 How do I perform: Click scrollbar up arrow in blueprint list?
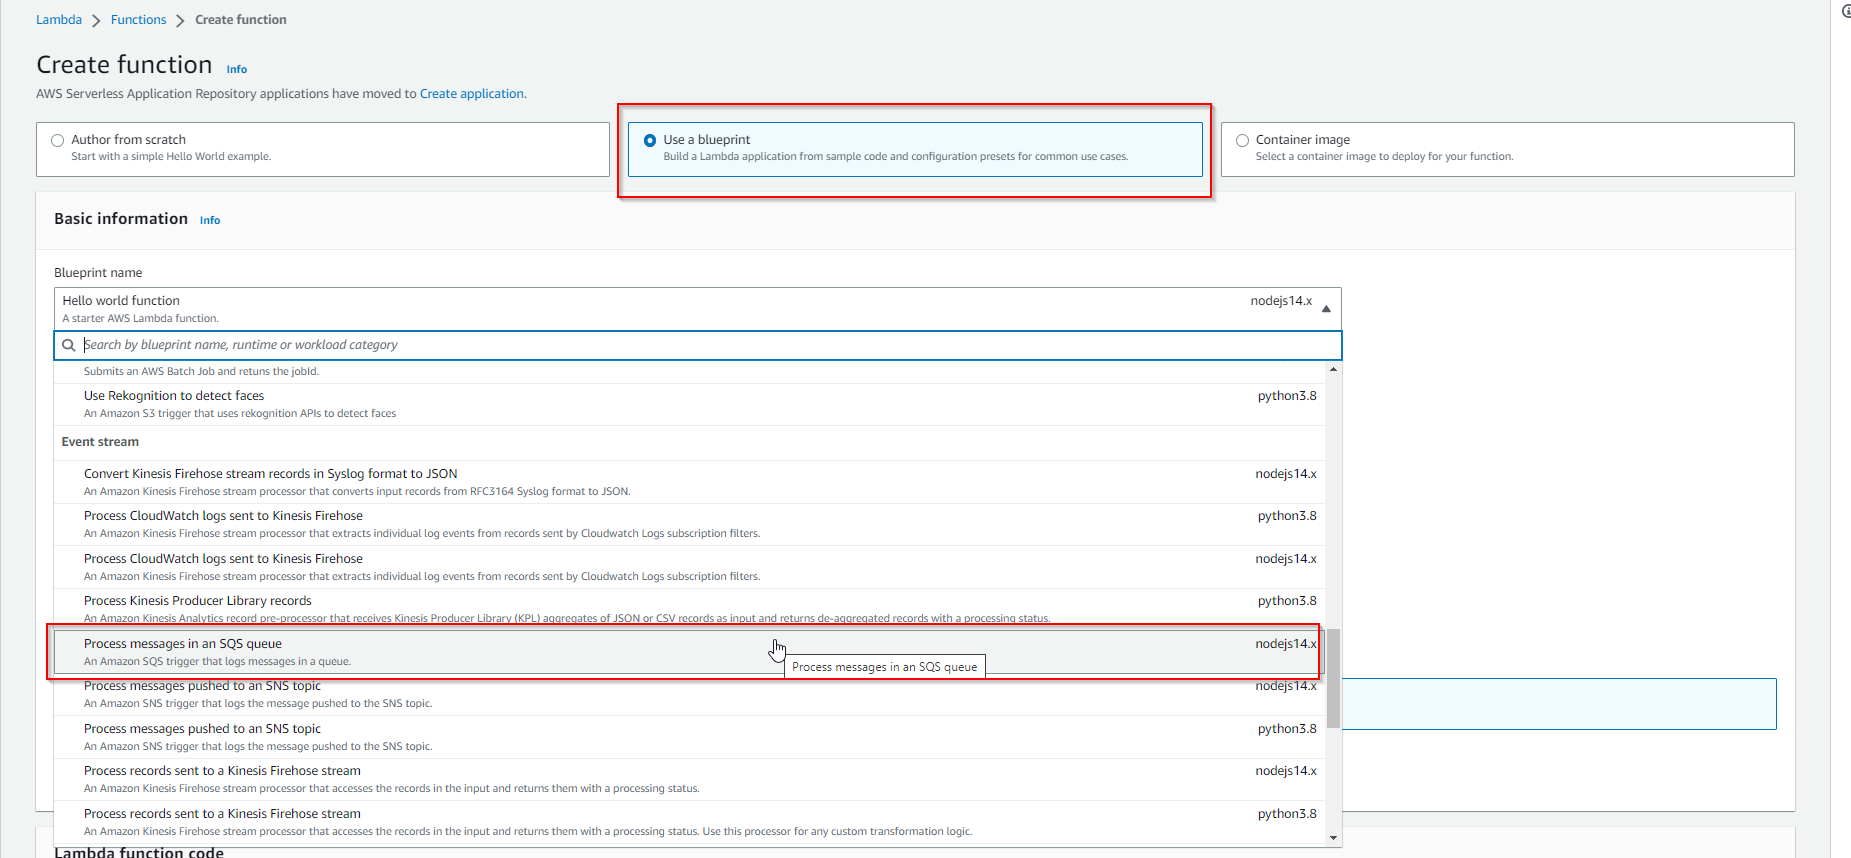(x=1333, y=370)
